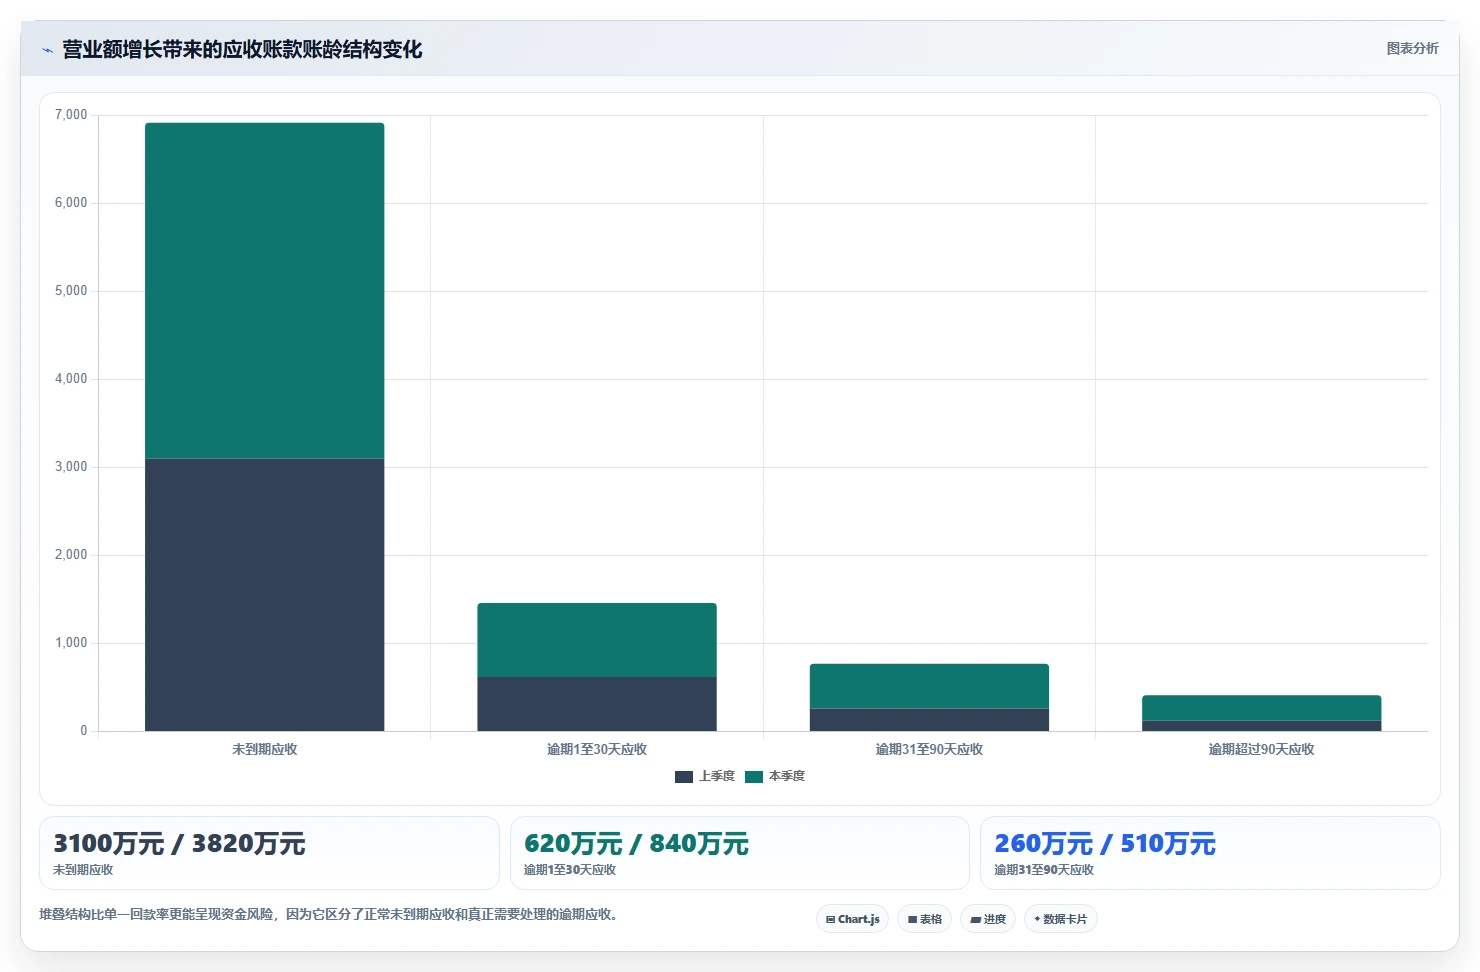Click the 逾期31至90天应收 caption in data card
The height and width of the screenshot is (972, 1480).
(x=1044, y=870)
